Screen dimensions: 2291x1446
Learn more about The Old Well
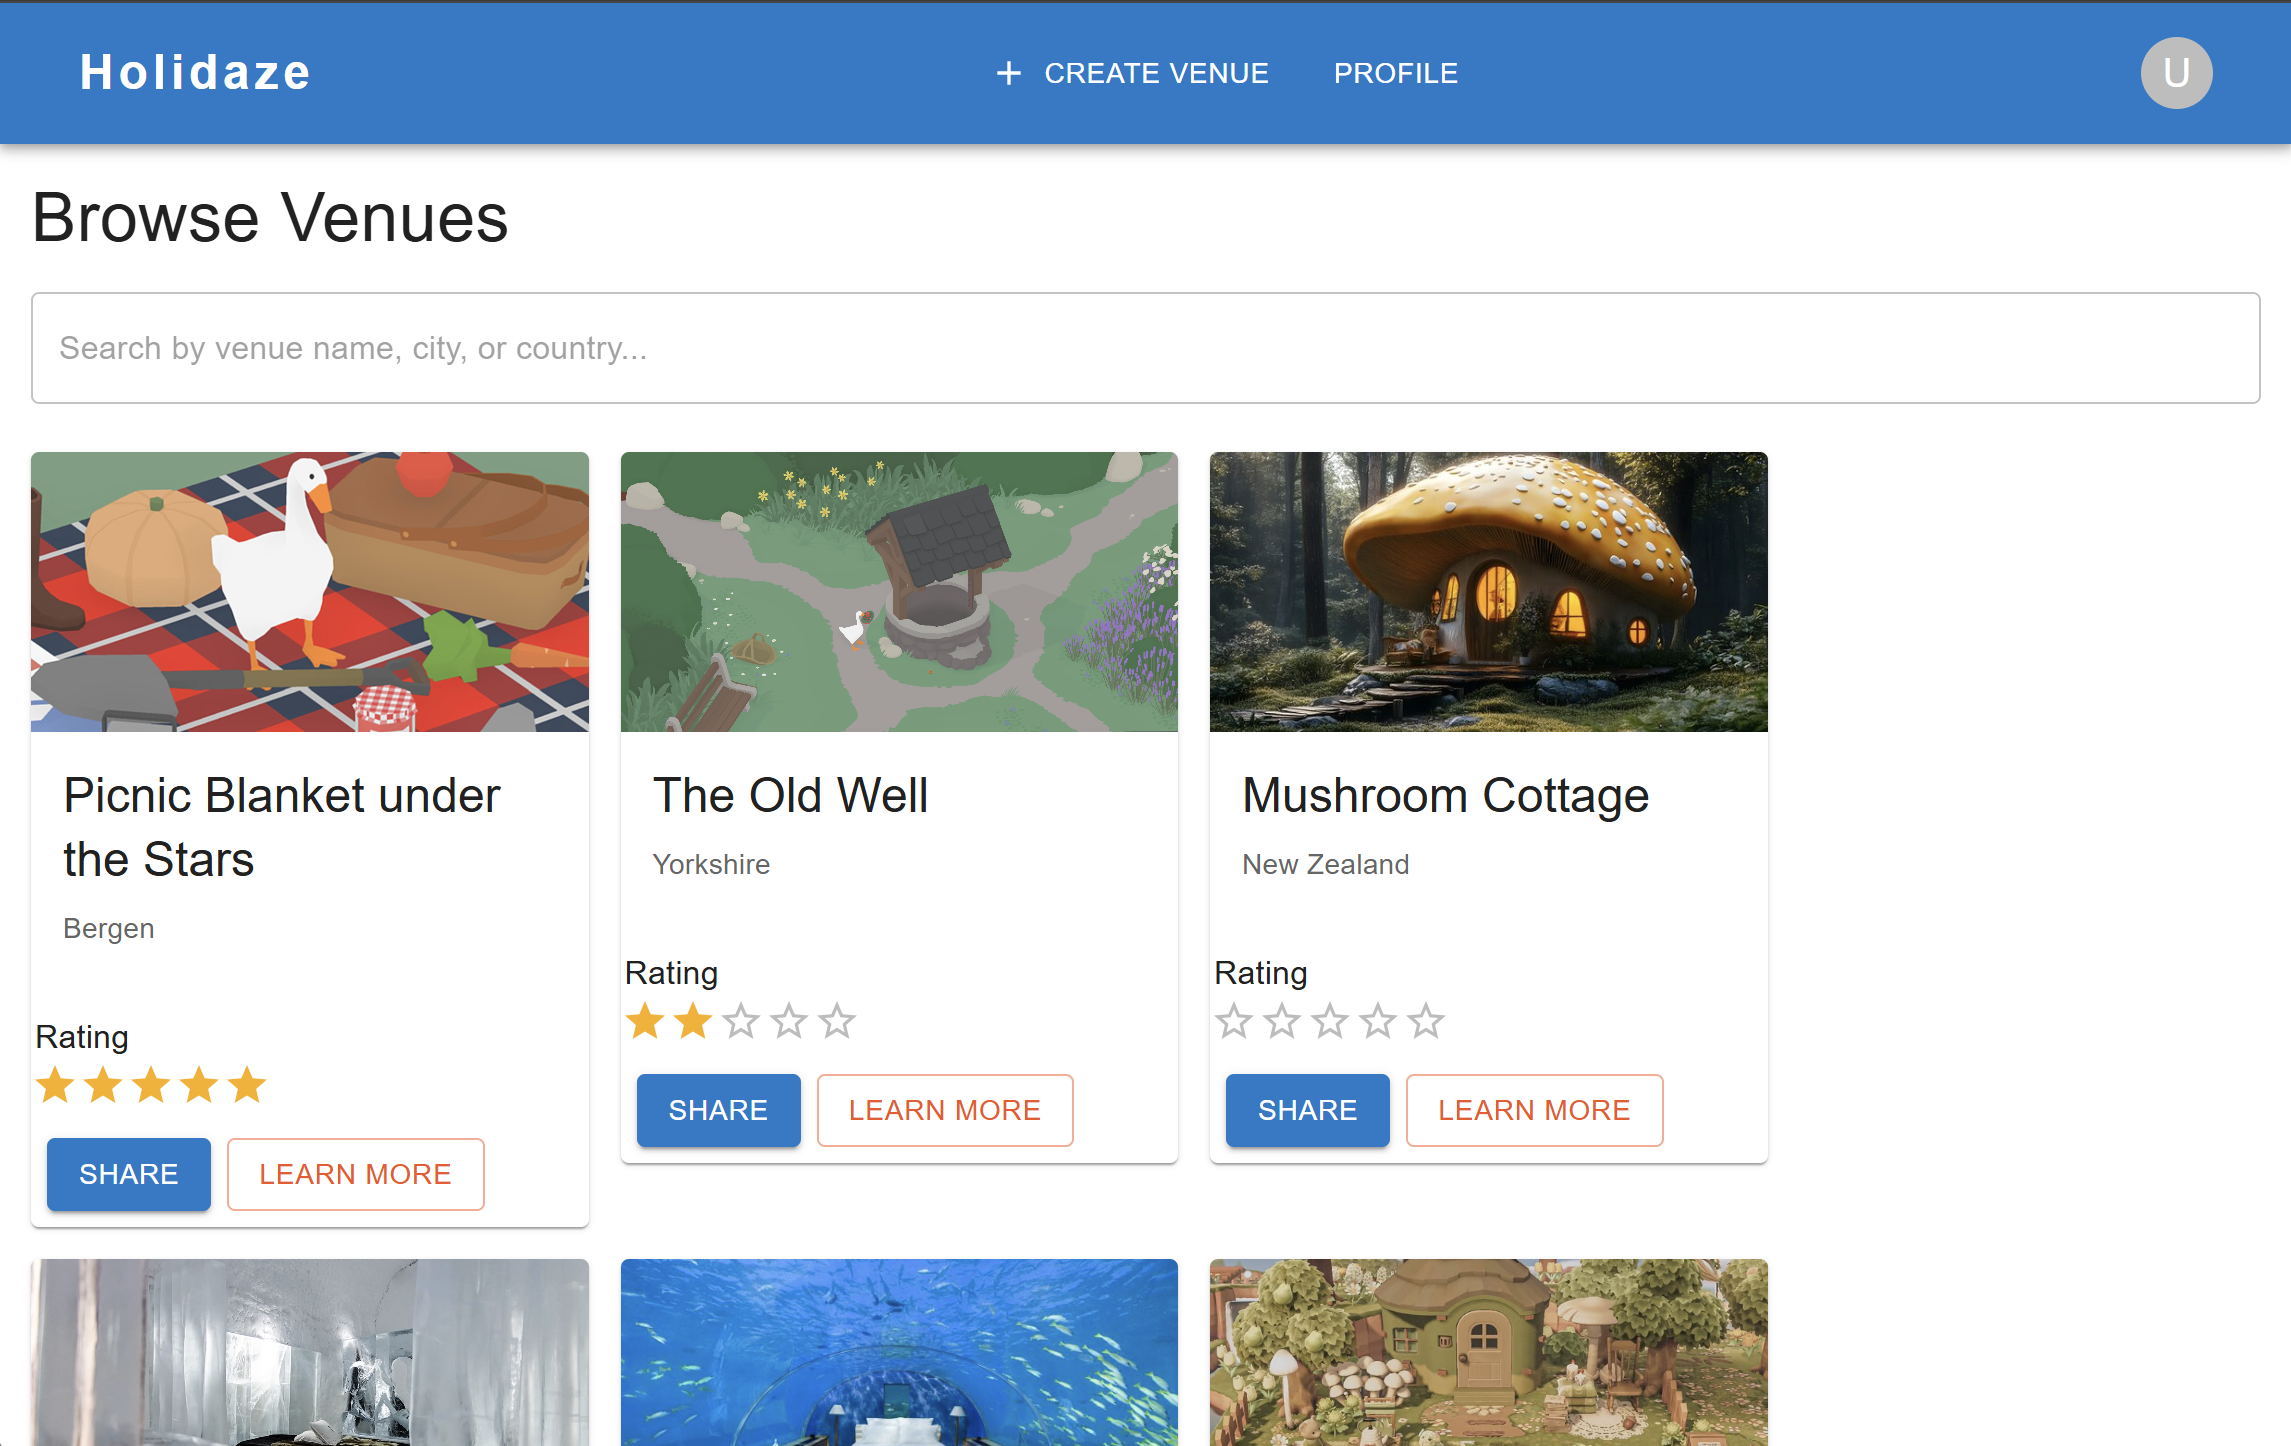(945, 1110)
